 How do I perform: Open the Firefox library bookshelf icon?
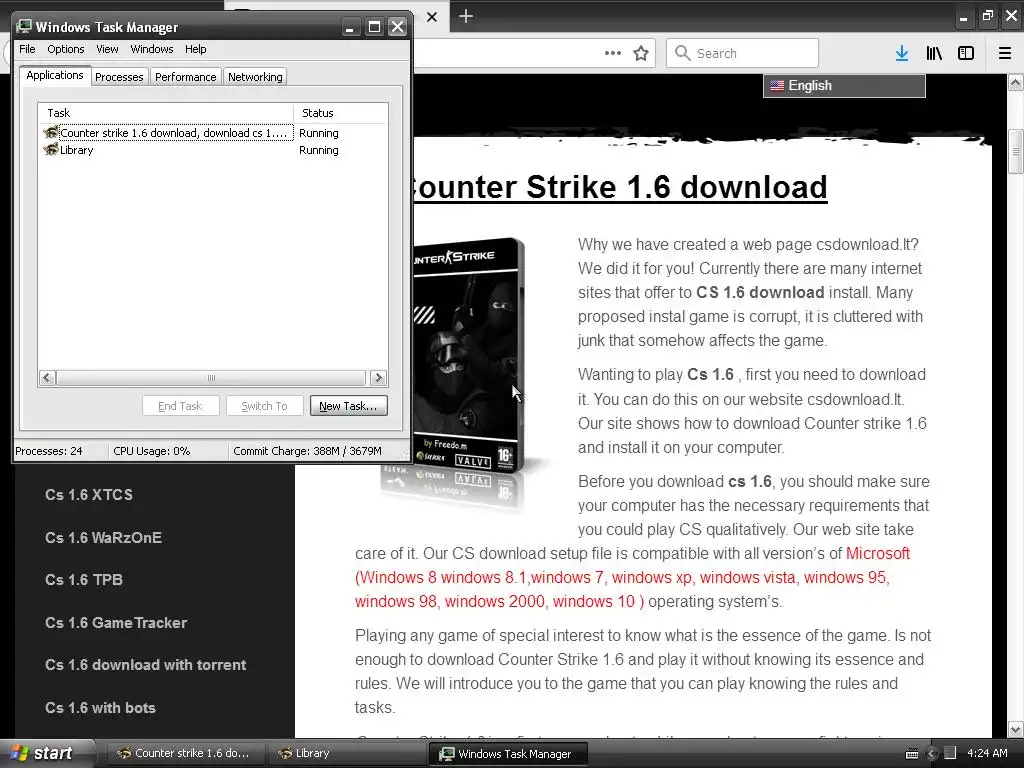click(934, 54)
